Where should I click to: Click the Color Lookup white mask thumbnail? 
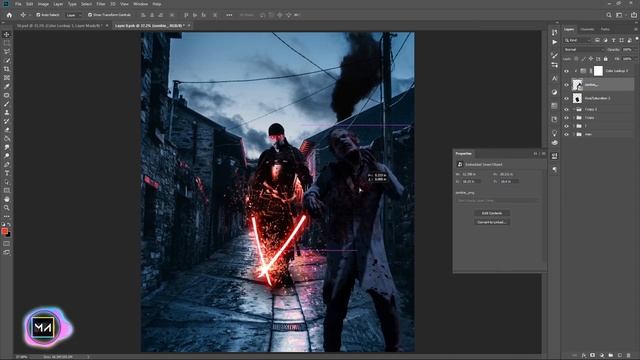pyautogui.click(x=598, y=71)
